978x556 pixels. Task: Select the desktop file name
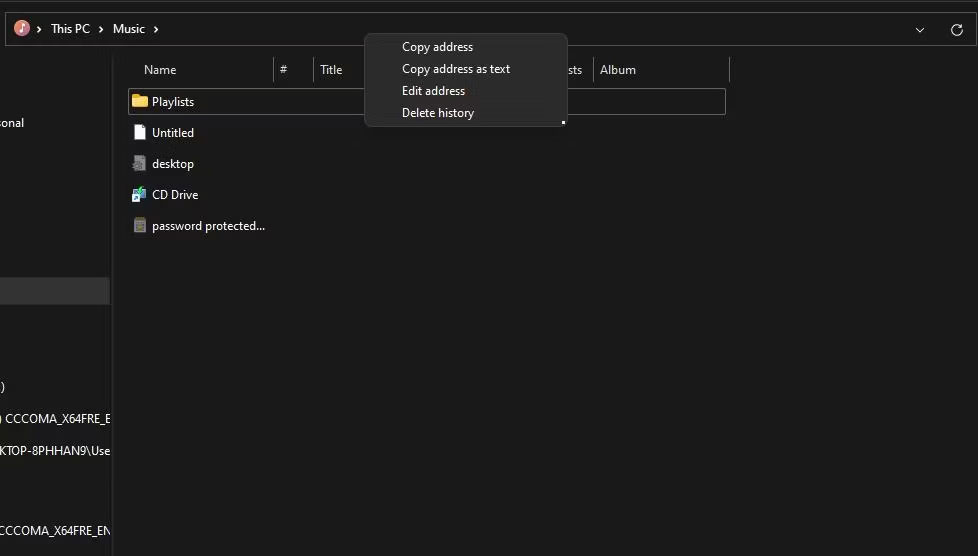tap(173, 164)
